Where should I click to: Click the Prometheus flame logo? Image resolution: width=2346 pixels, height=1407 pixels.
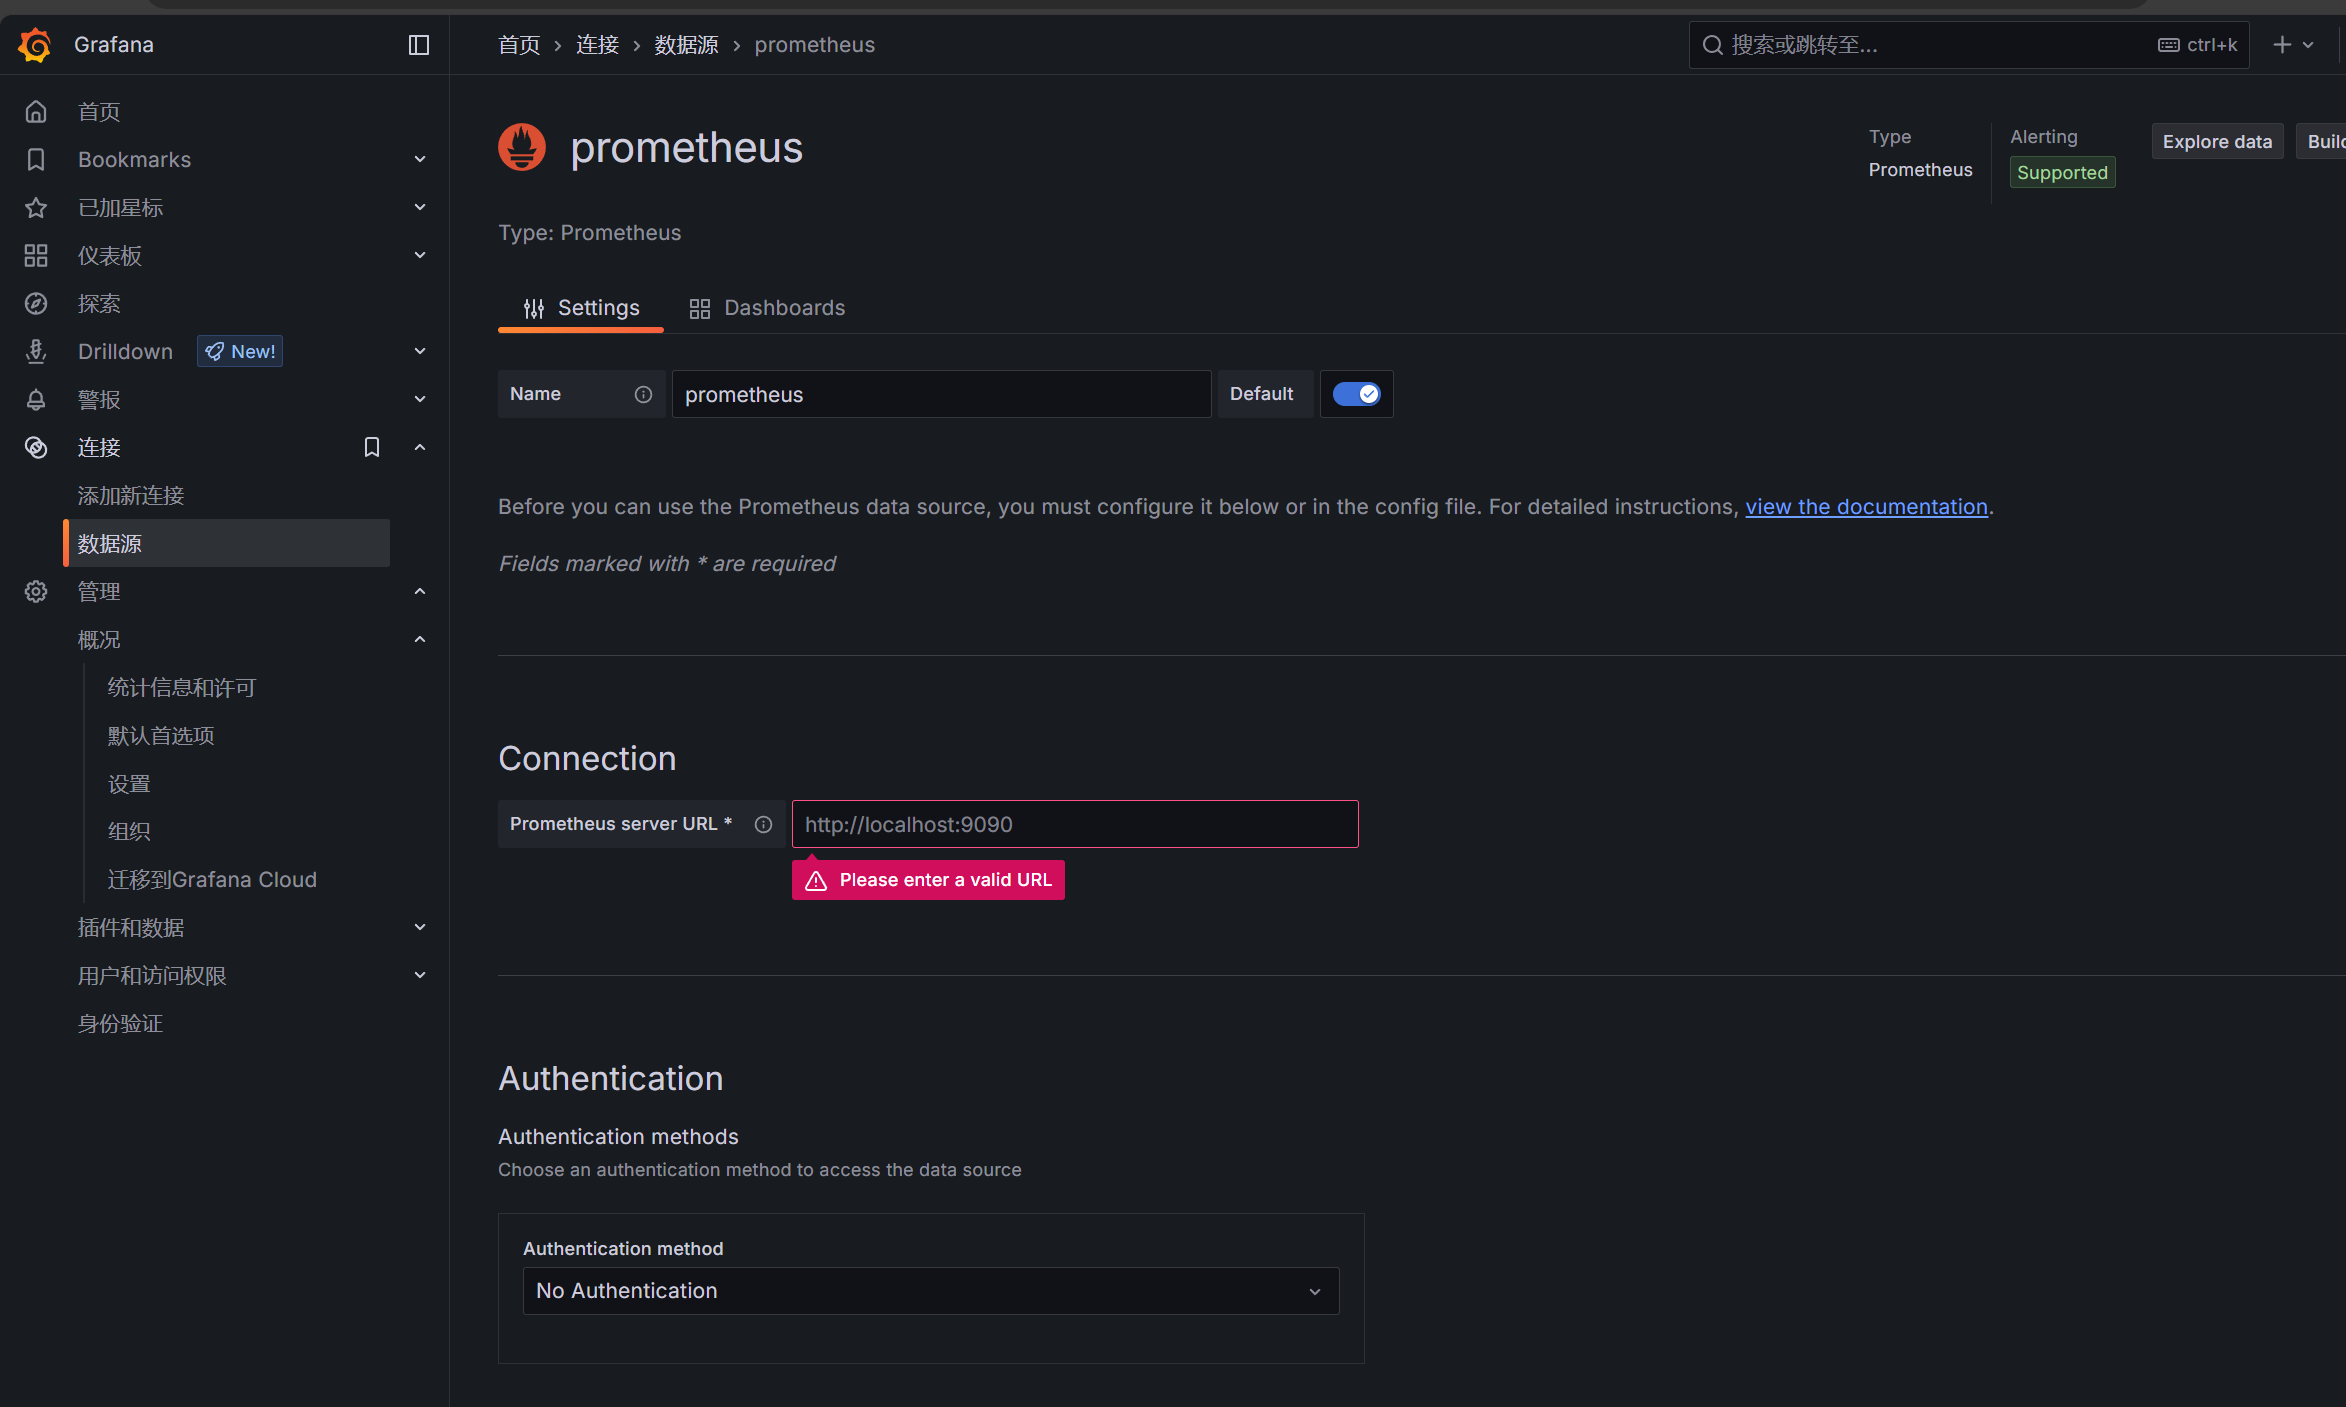click(x=522, y=147)
